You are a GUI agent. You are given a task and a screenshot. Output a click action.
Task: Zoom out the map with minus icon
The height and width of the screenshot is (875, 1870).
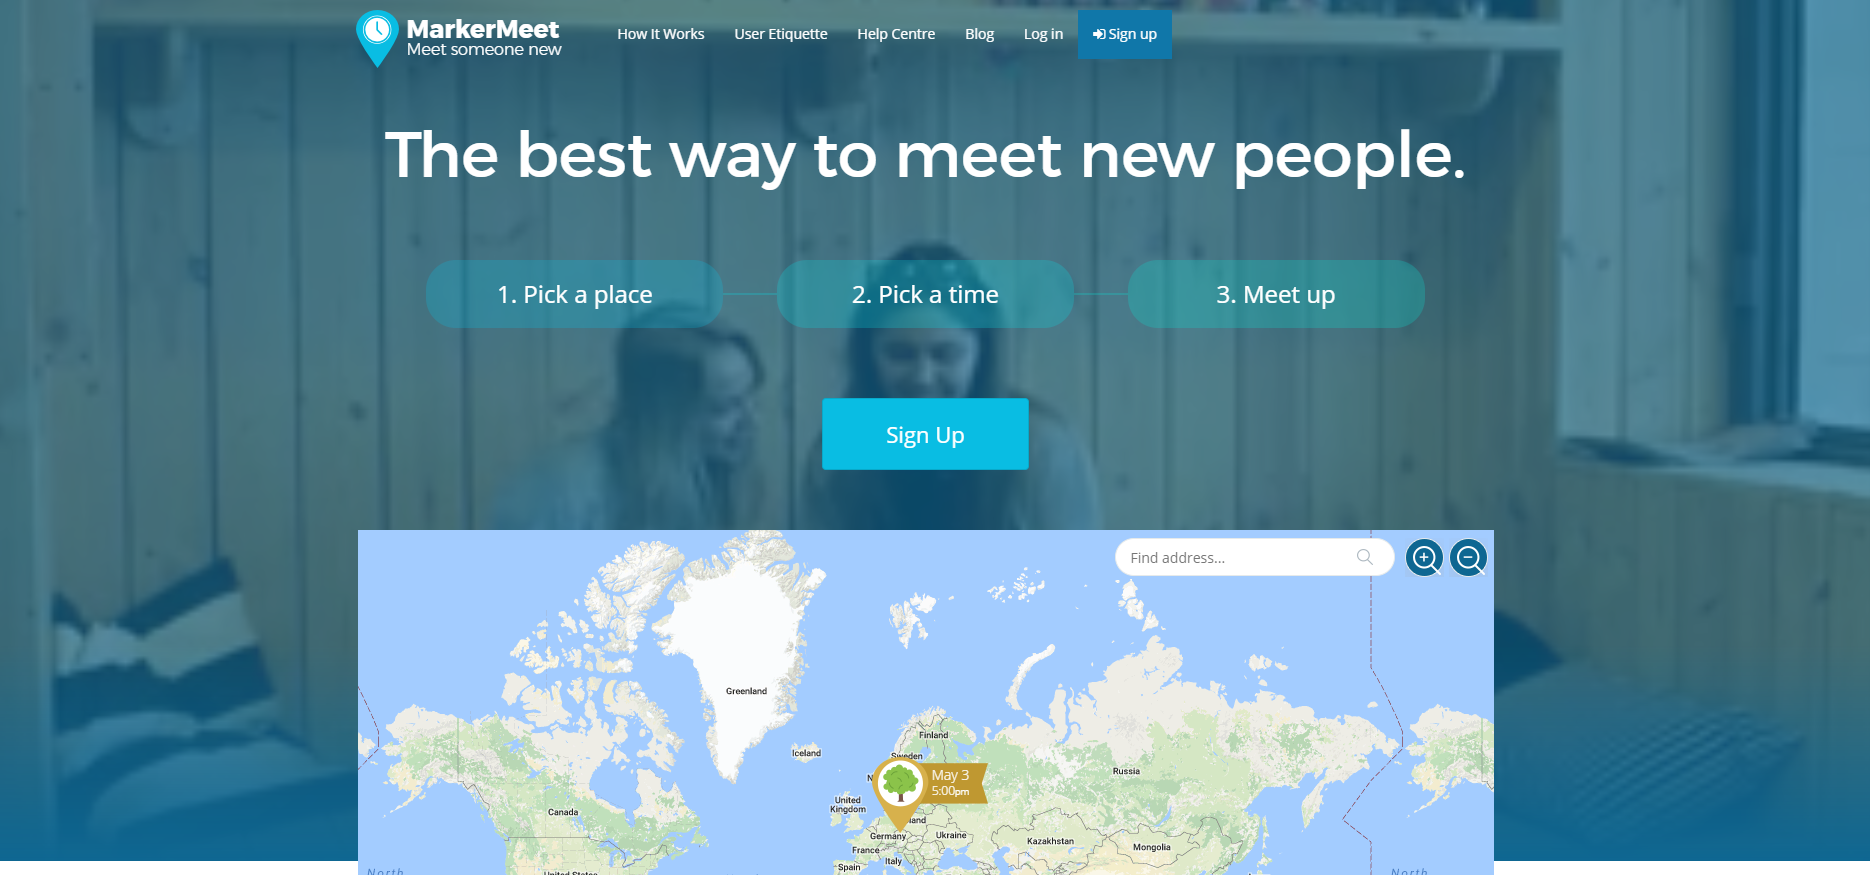pyautogui.click(x=1468, y=558)
